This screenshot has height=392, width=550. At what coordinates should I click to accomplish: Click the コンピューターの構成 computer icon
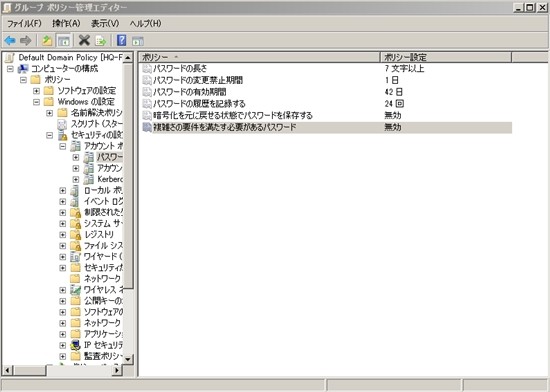click(x=23, y=68)
